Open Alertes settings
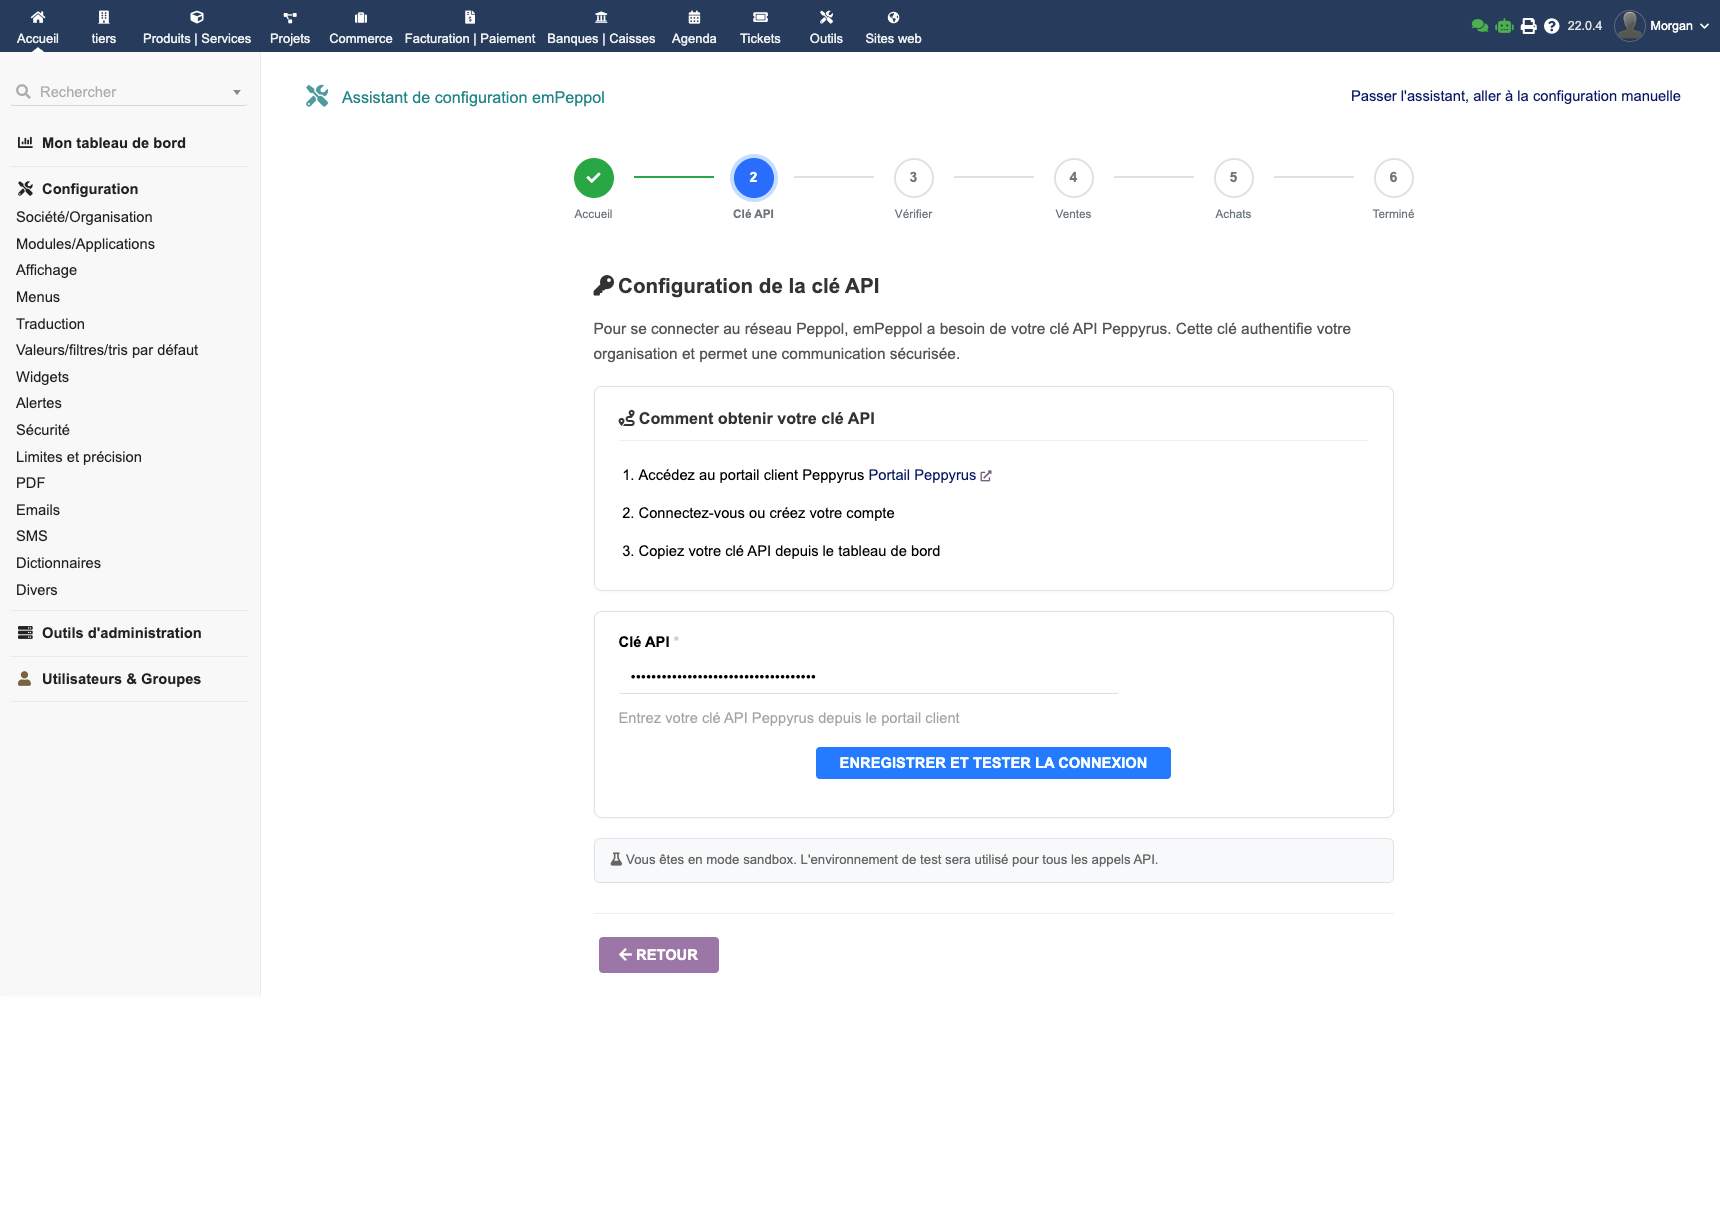 click(39, 403)
